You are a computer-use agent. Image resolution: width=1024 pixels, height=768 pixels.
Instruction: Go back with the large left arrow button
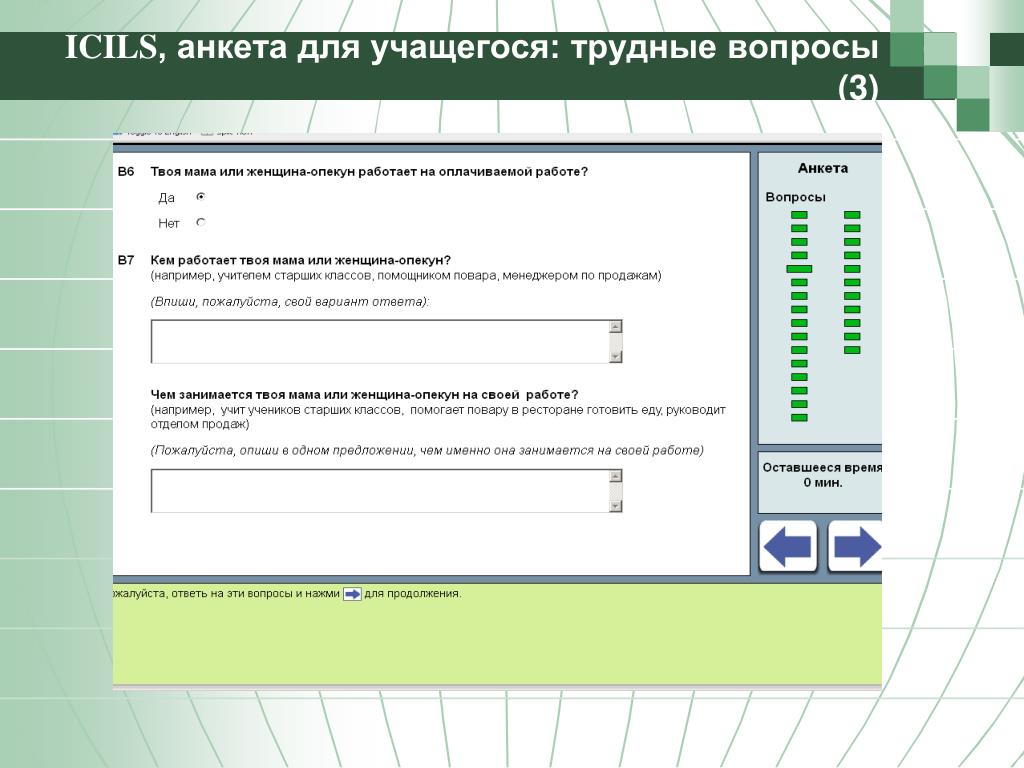click(789, 546)
